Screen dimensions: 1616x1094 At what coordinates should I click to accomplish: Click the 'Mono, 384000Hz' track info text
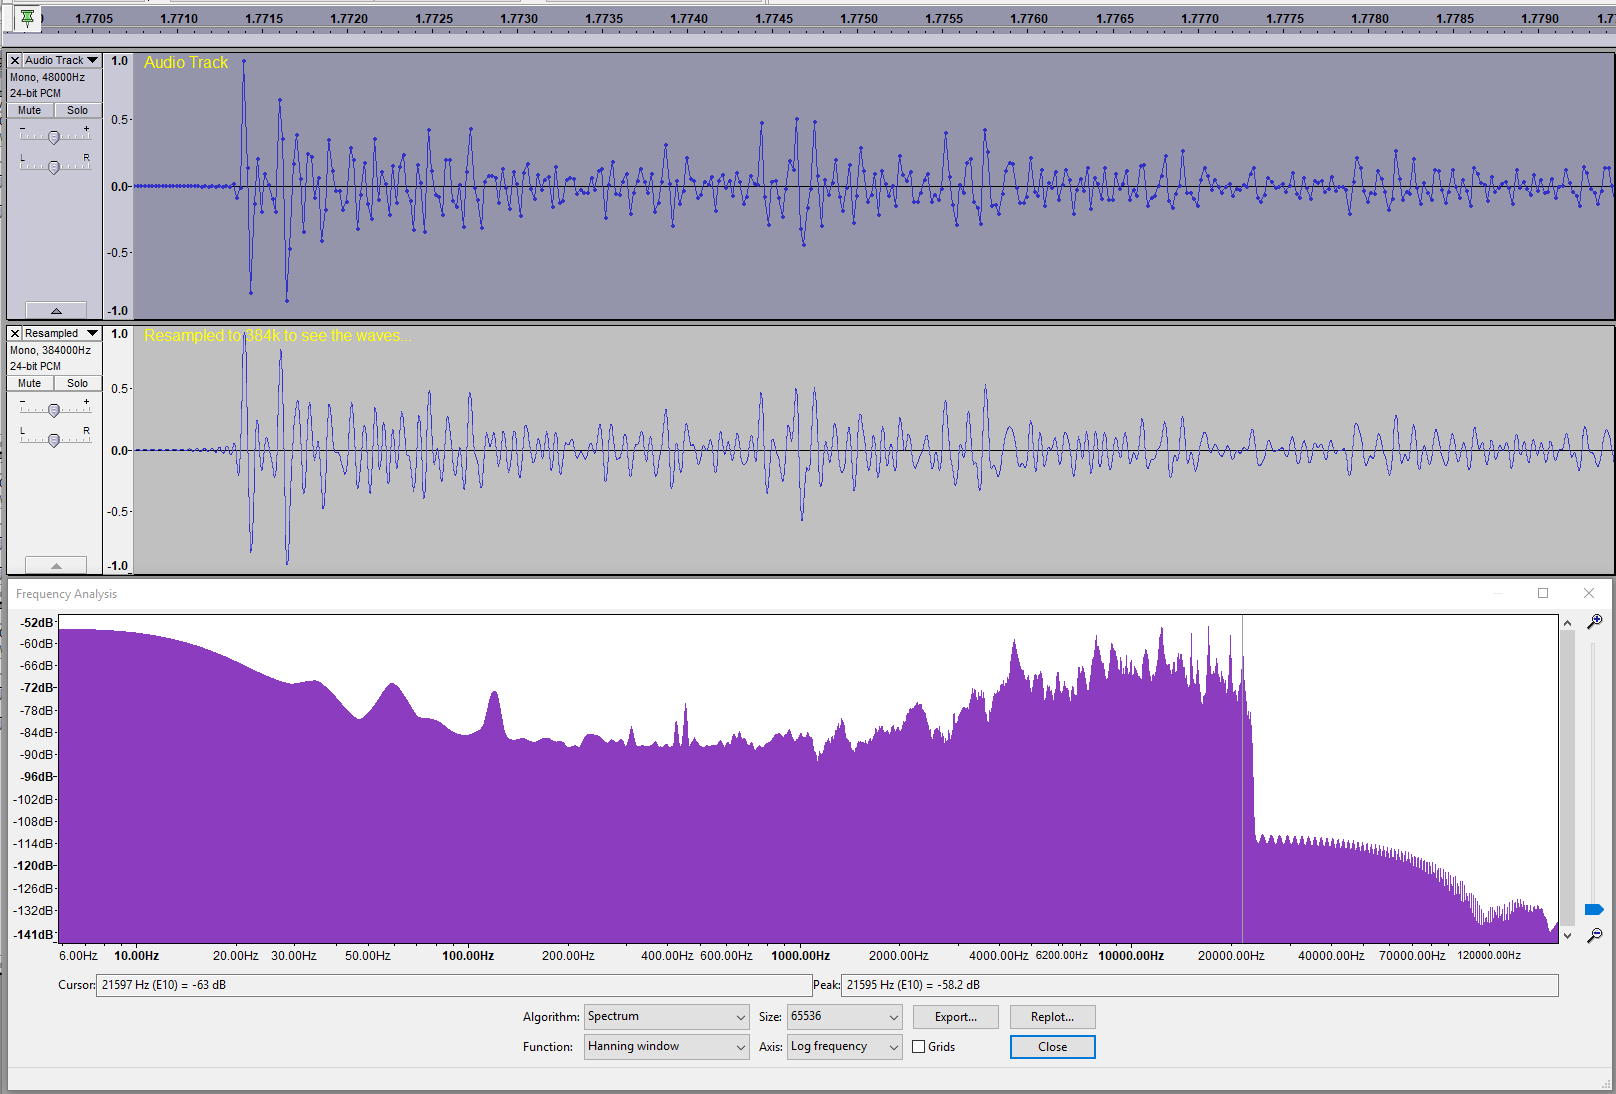pos(50,350)
